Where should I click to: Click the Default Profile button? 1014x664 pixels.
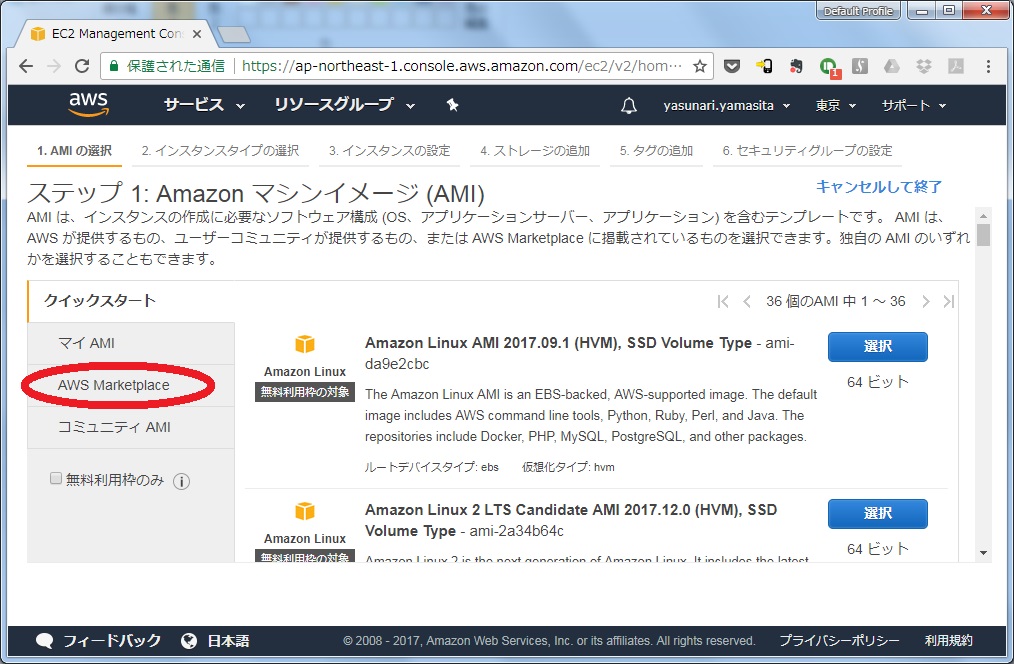click(x=859, y=11)
